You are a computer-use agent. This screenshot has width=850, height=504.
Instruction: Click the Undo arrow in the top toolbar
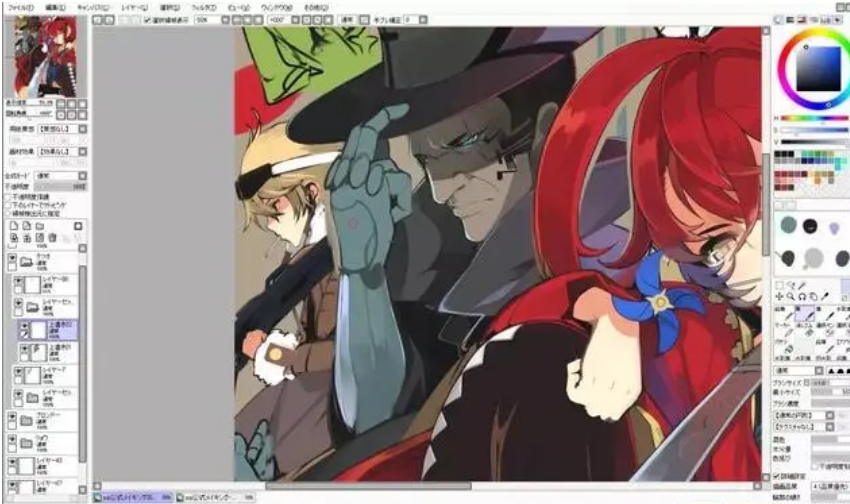click(97, 20)
